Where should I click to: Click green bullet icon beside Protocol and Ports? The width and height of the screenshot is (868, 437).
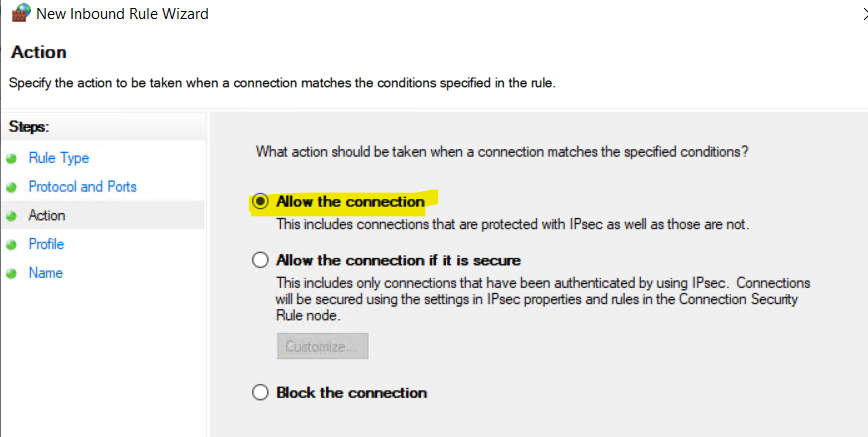tap(11, 188)
